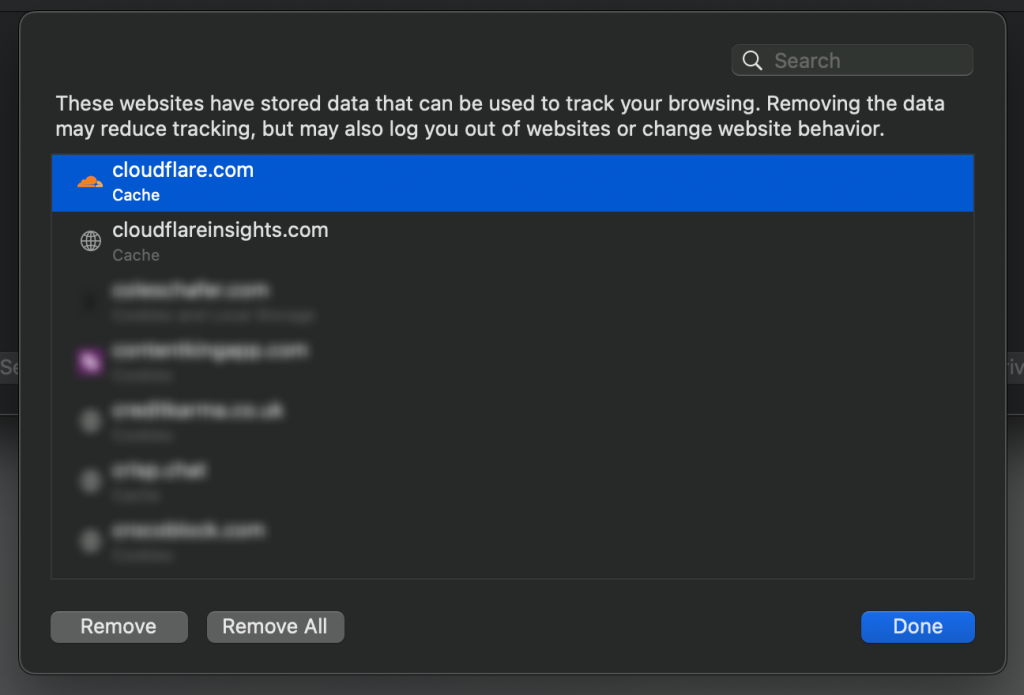The image size is (1024, 695).
Task: Select the last blurred domain name in the list
Action: click(x=187, y=530)
